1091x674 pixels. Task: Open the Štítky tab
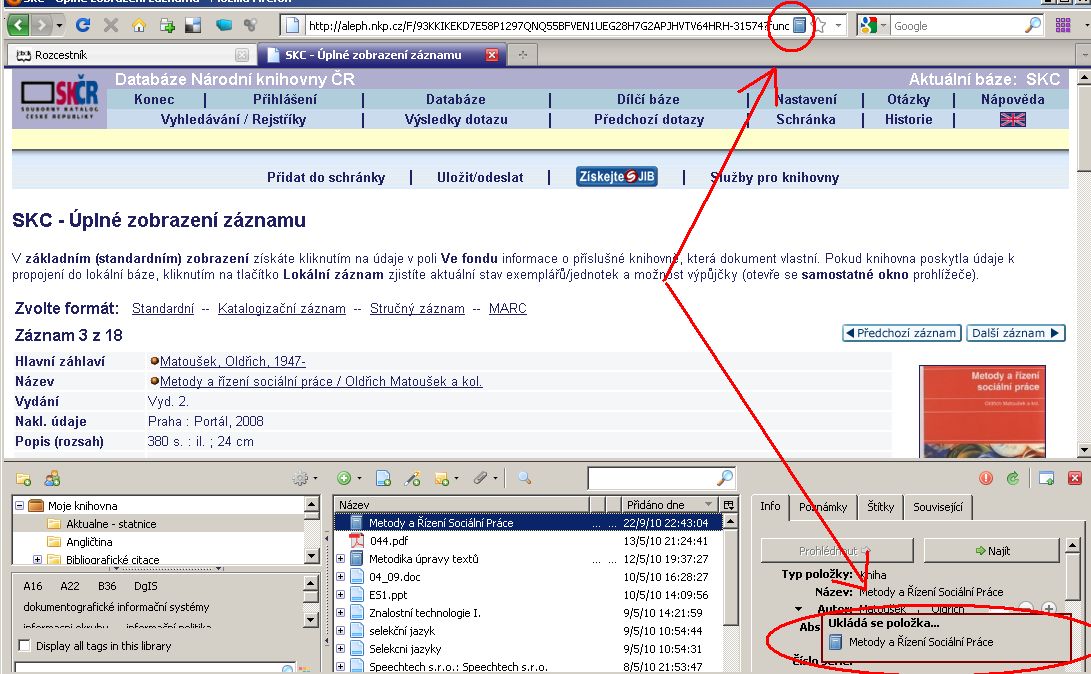tap(880, 507)
